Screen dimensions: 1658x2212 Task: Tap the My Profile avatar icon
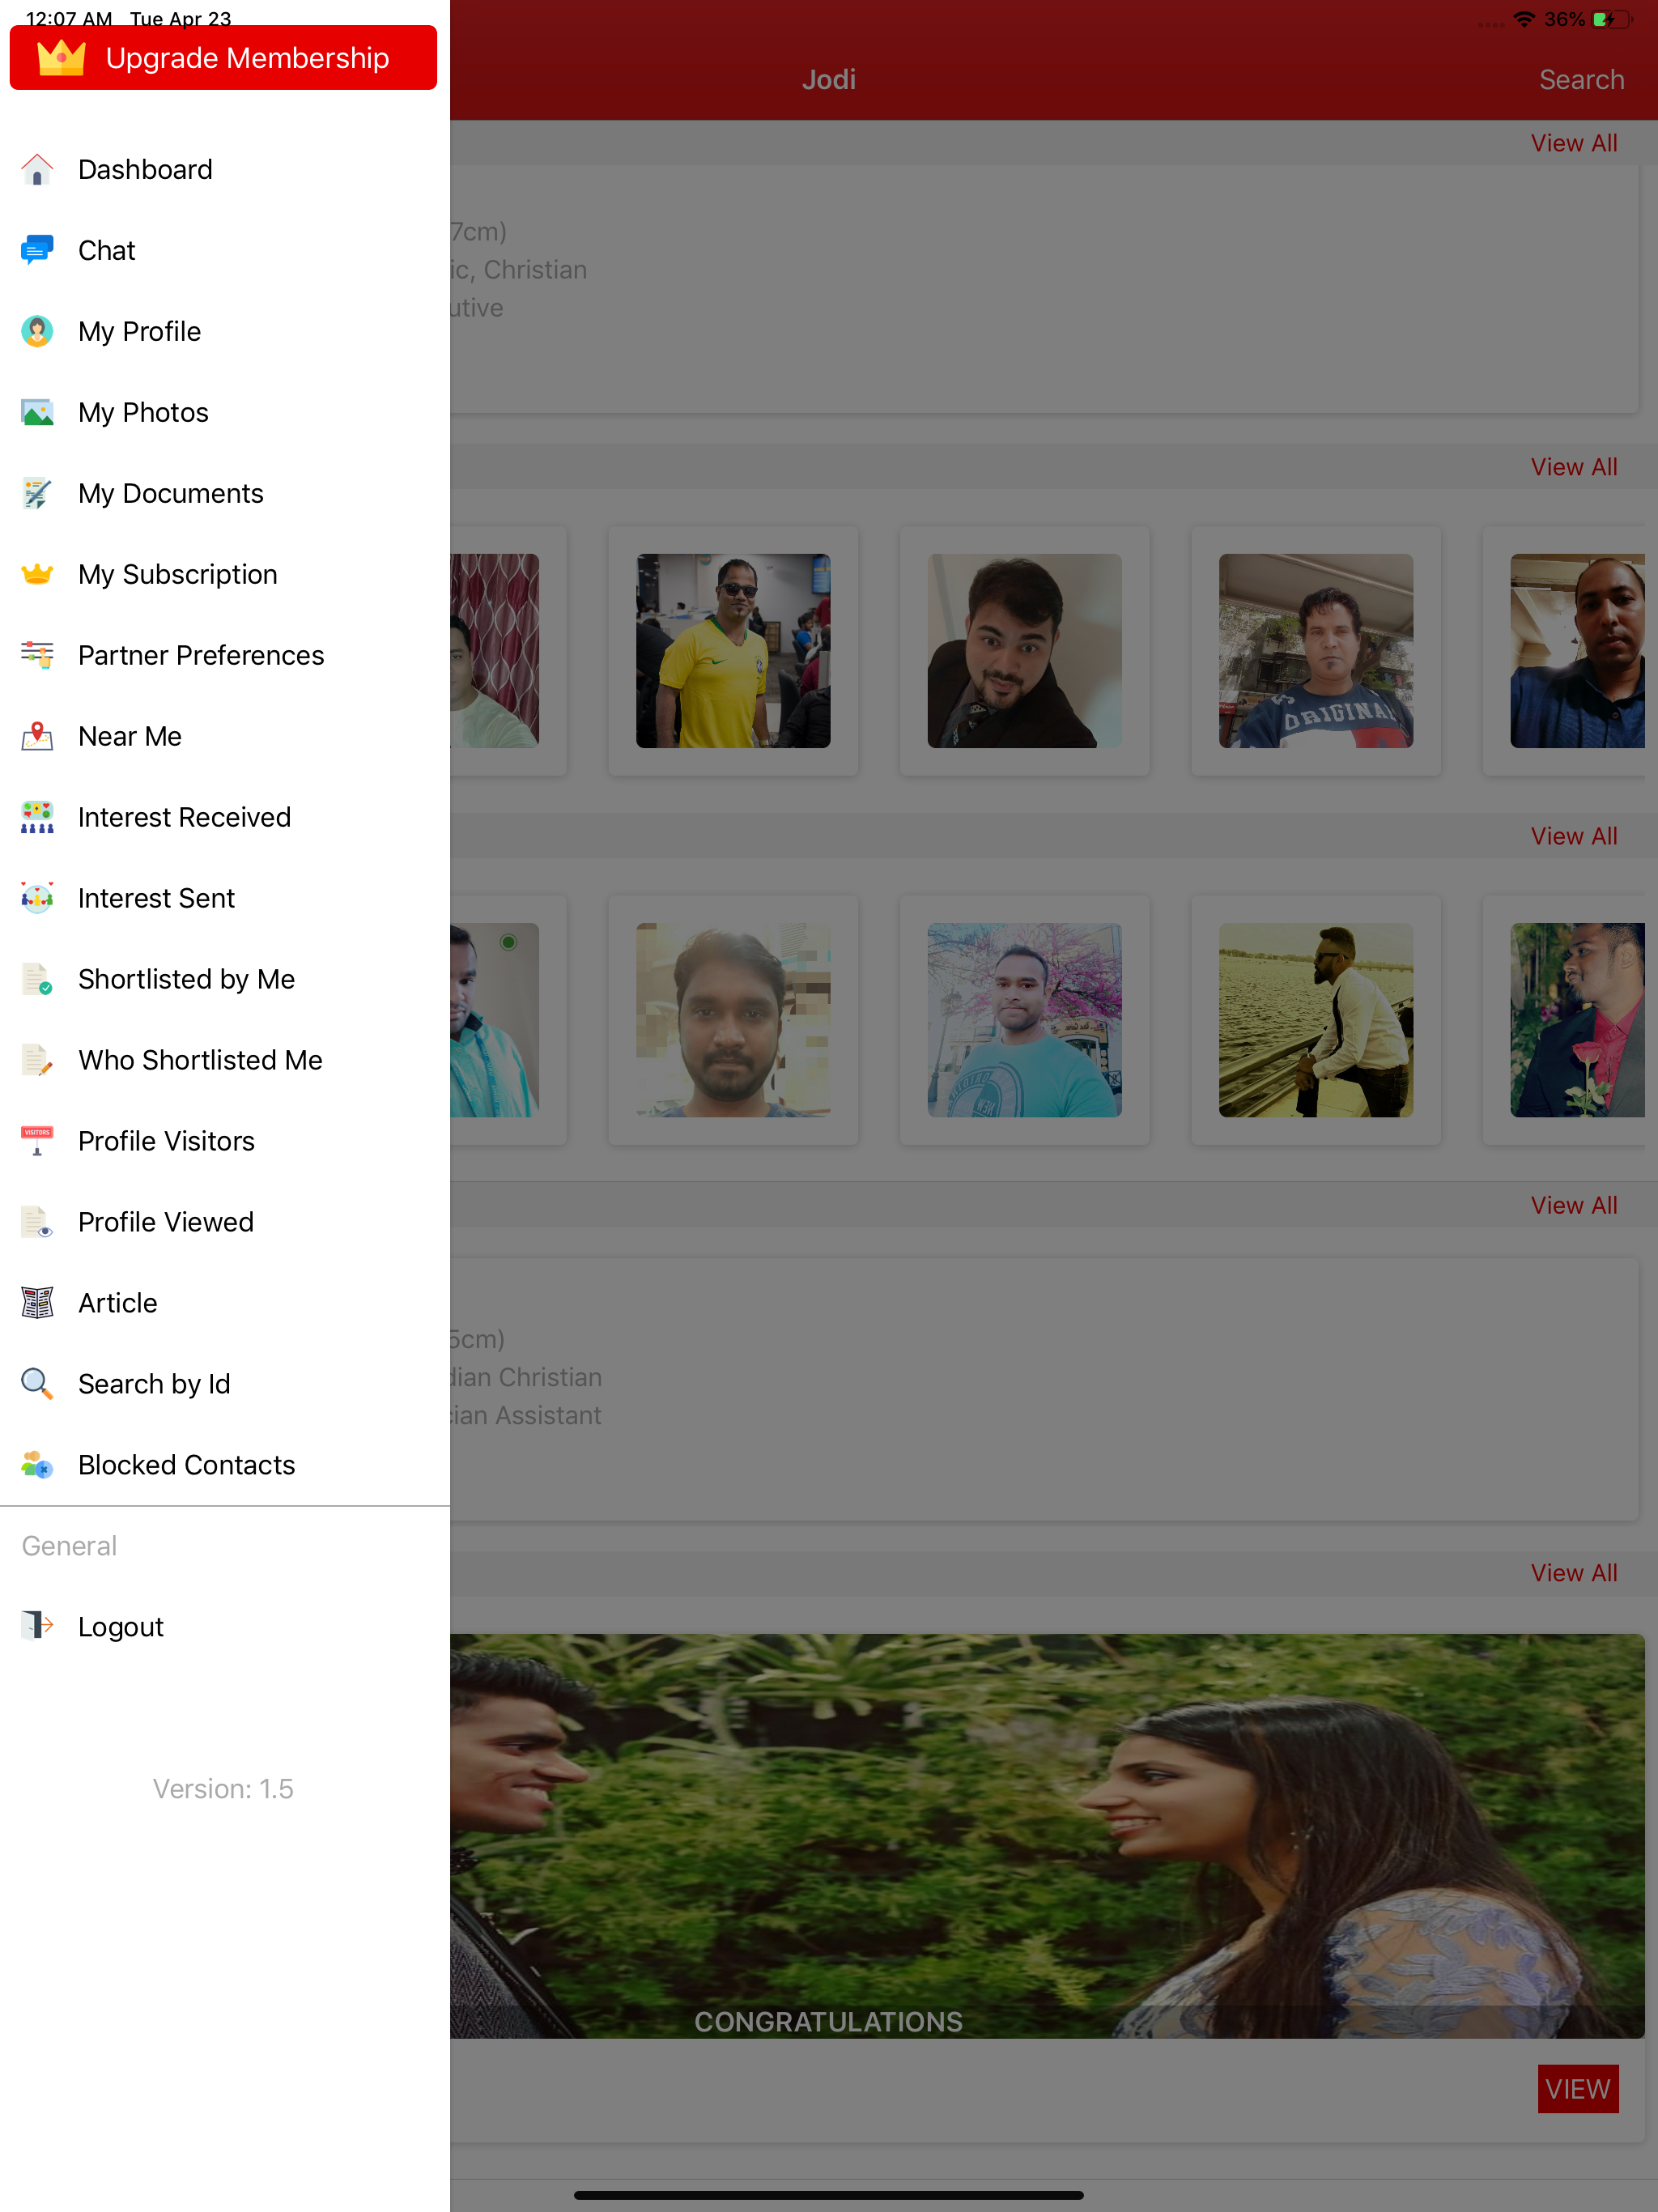click(37, 331)
